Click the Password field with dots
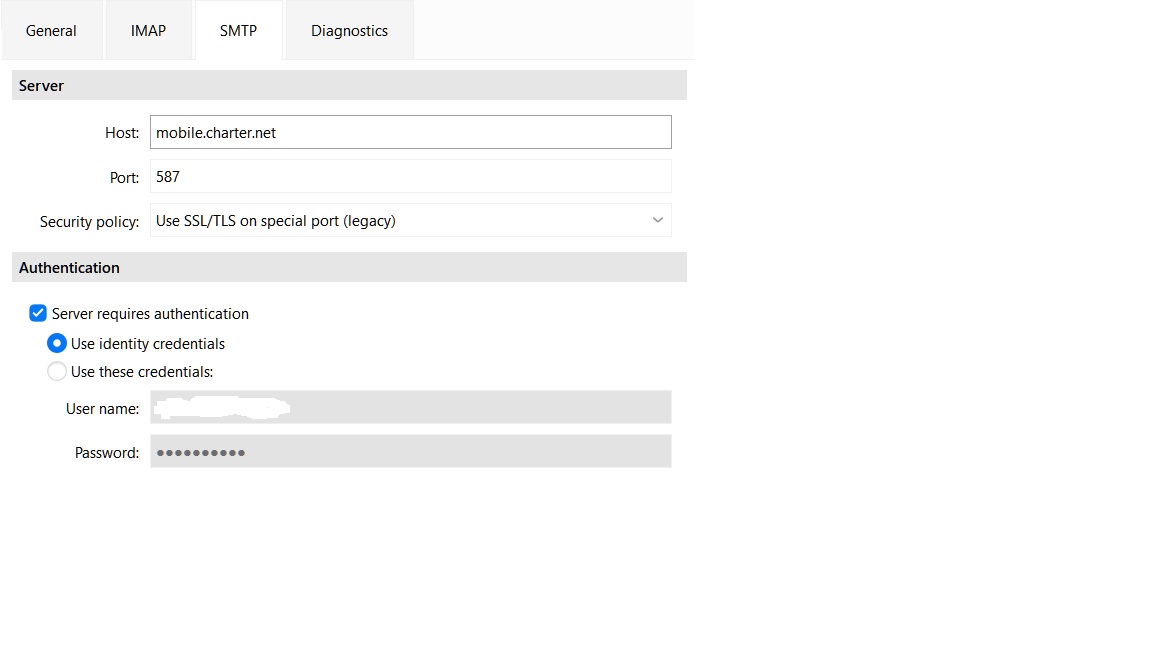Screen dimensions: 1152x648 click(411, 451)
